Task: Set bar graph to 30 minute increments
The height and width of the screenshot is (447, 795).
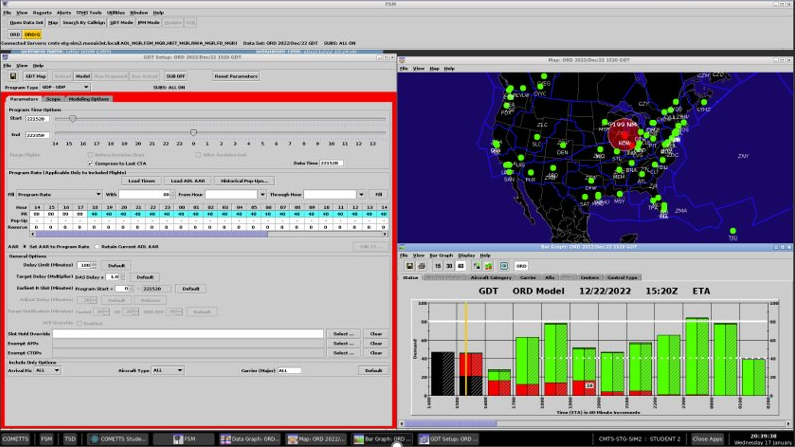Action: [x=449, y=266]
